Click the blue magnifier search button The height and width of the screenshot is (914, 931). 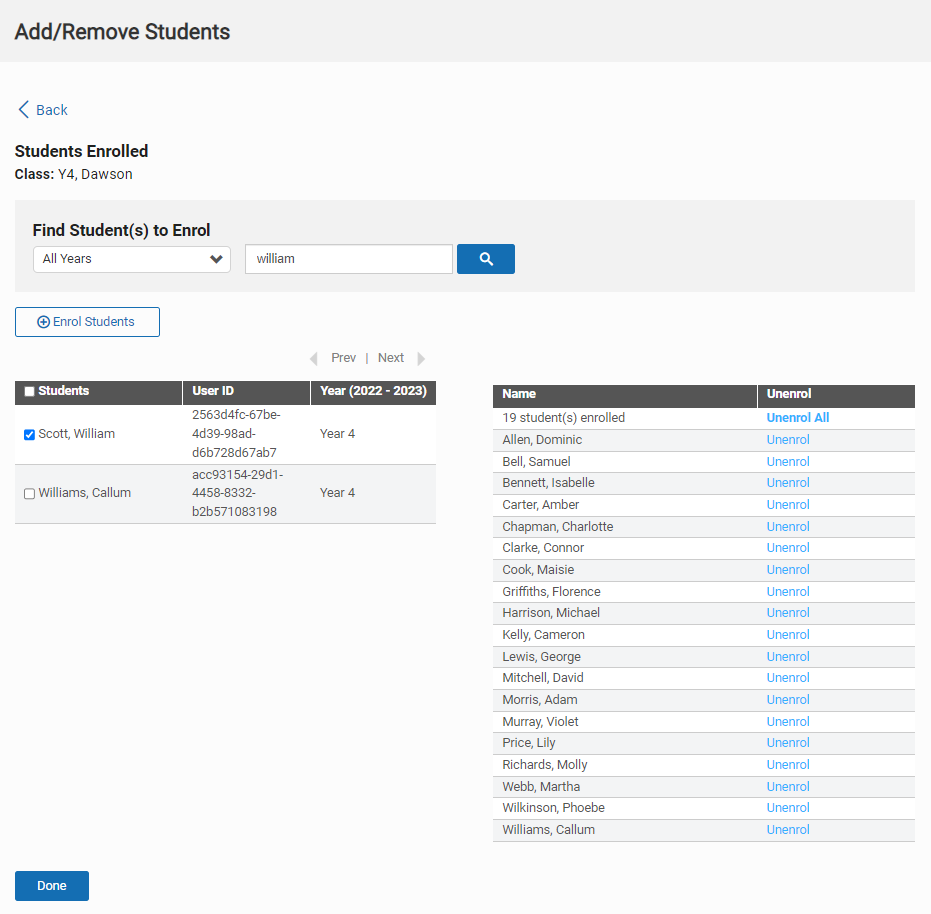coord(485,259)
